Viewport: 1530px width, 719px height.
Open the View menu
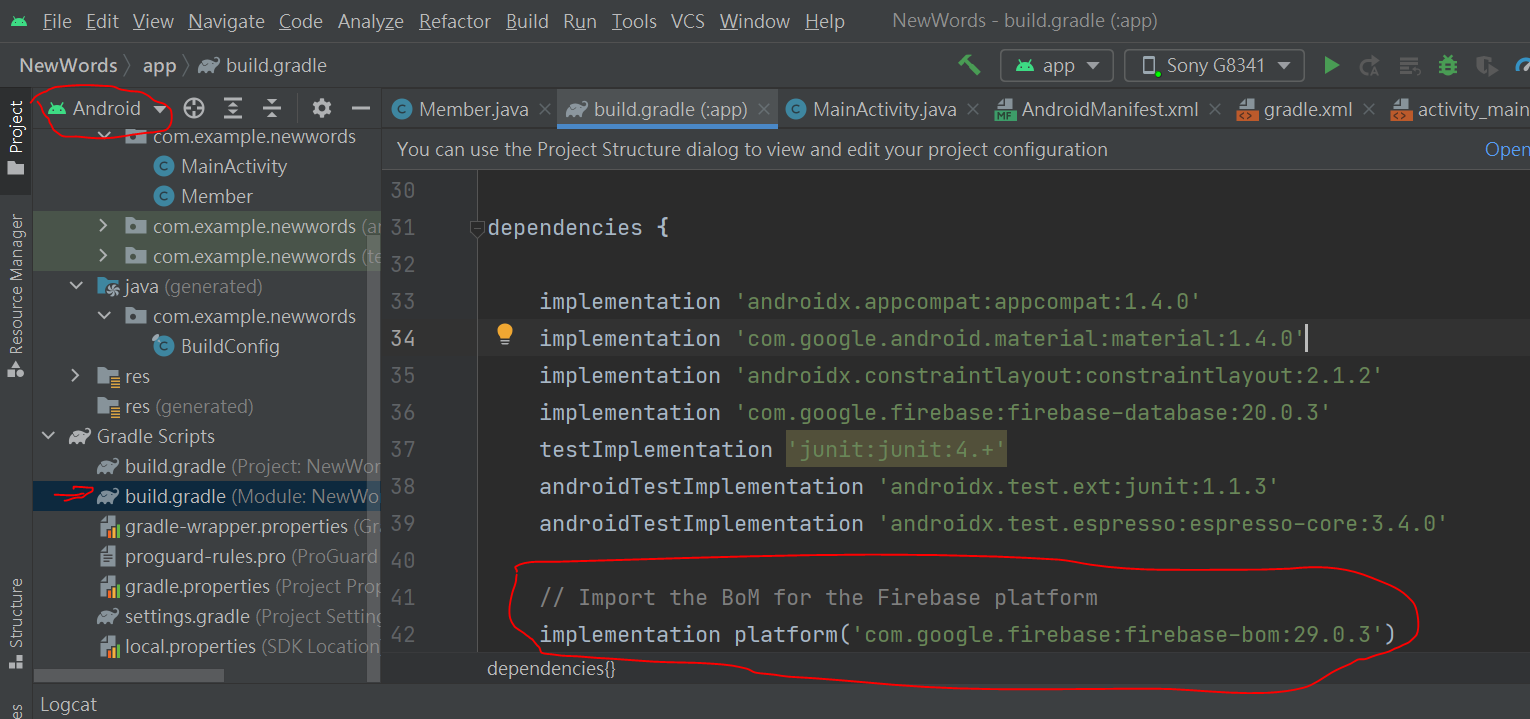[153, 21]
